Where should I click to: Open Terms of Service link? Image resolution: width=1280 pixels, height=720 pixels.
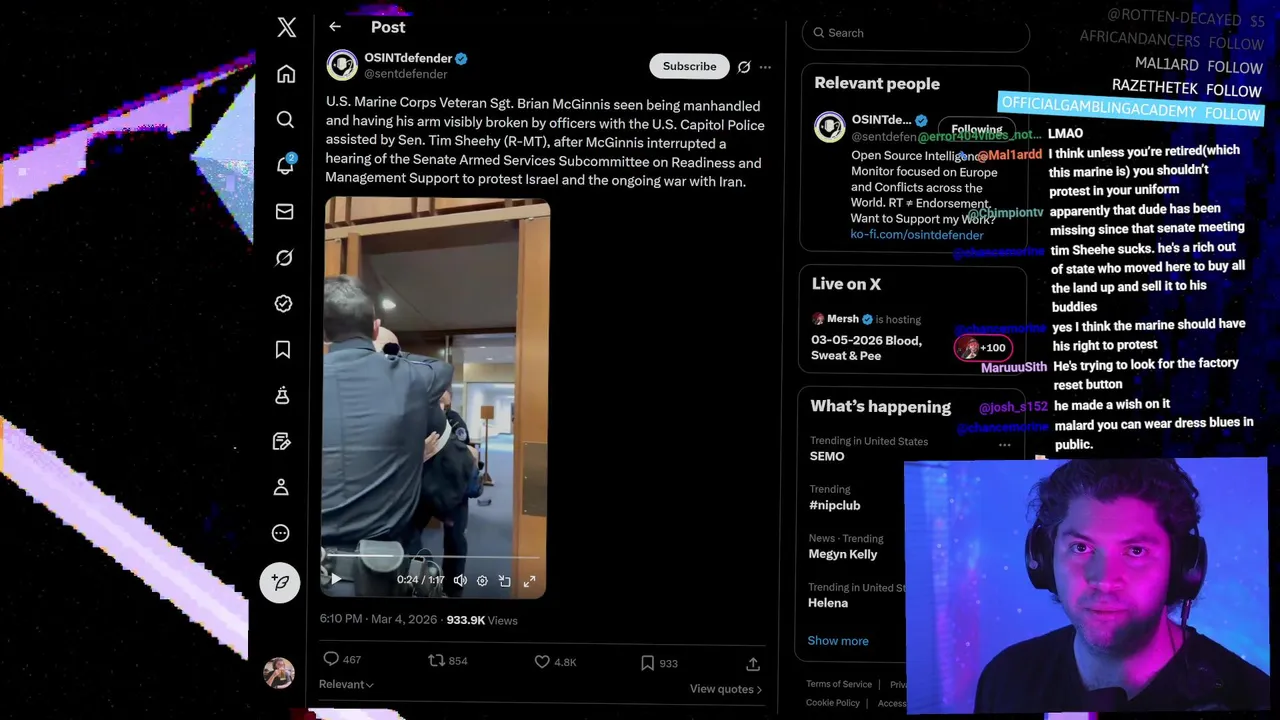pyautogui.click(x=839, y=684)
